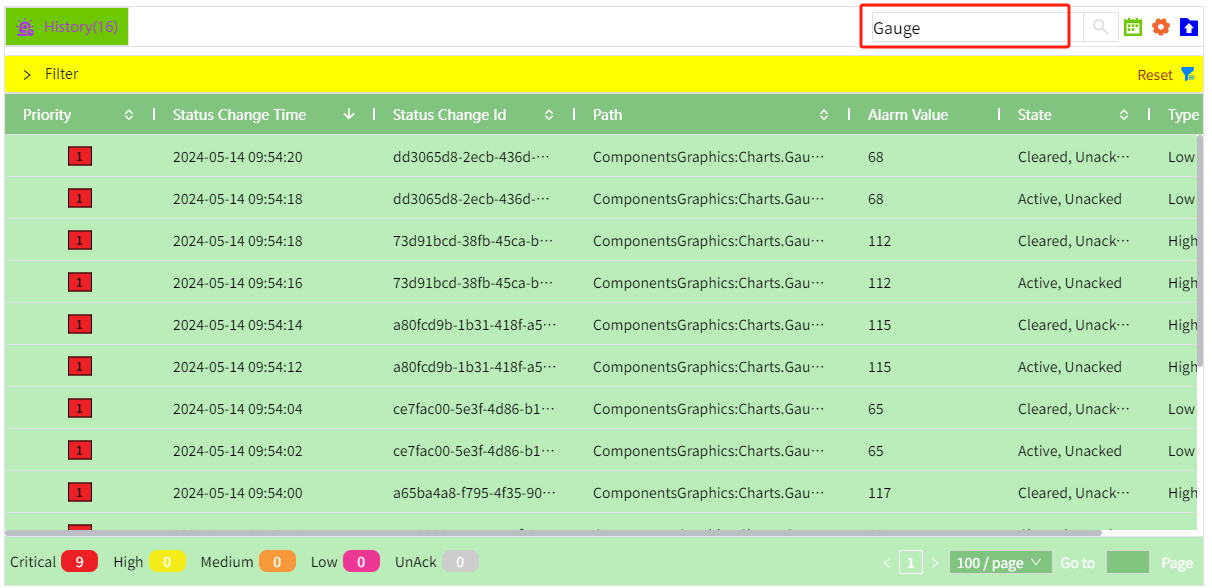This screenshot has width=1212, height=588.
Task: Expand the Filter panel chevron
Action: (27, 75)
